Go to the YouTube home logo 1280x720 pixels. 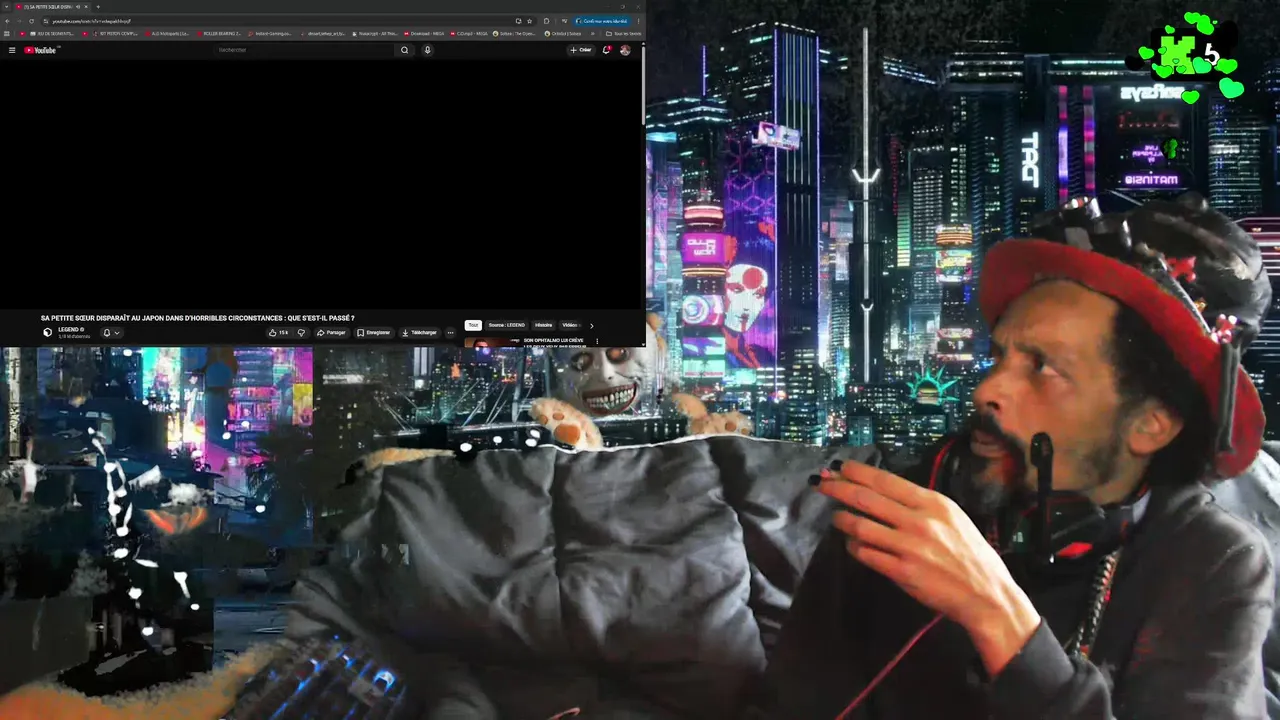(x=40, y=50)
